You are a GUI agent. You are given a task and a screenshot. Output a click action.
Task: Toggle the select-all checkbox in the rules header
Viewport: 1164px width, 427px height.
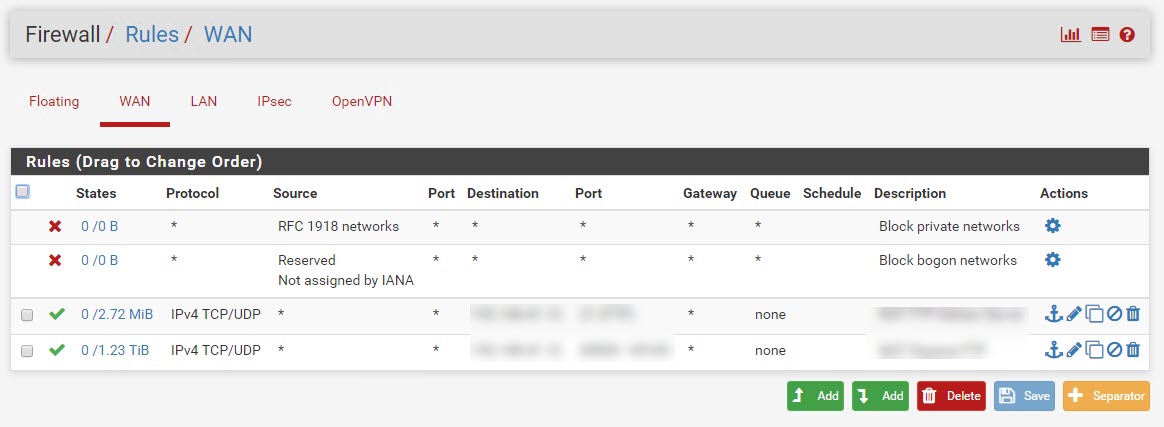pyautogui.click(x=22, y=192)
